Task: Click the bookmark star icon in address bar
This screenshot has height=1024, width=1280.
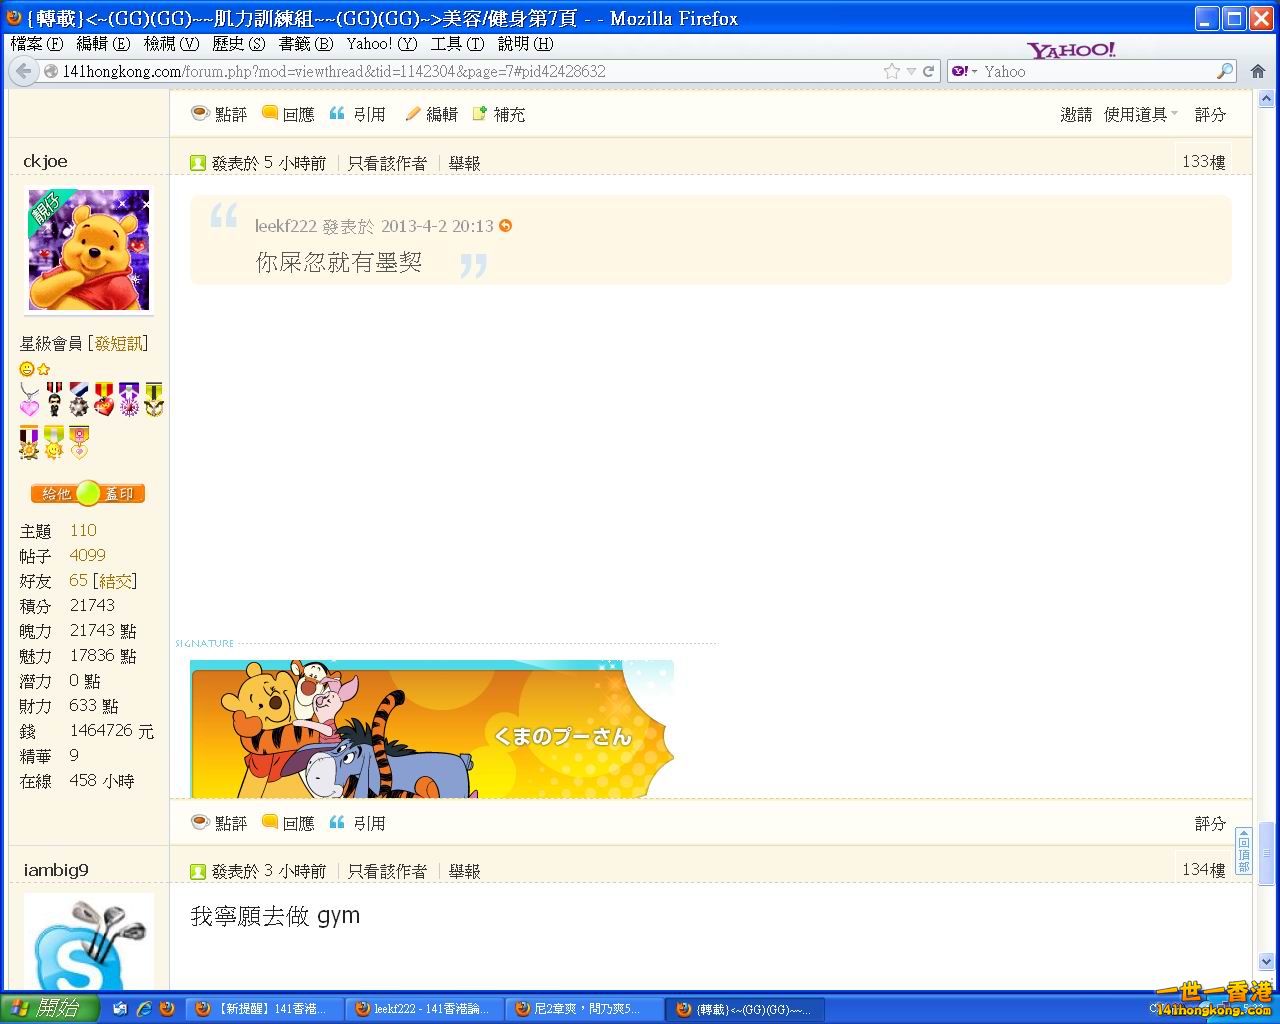Action: click(x=891, y=71)
